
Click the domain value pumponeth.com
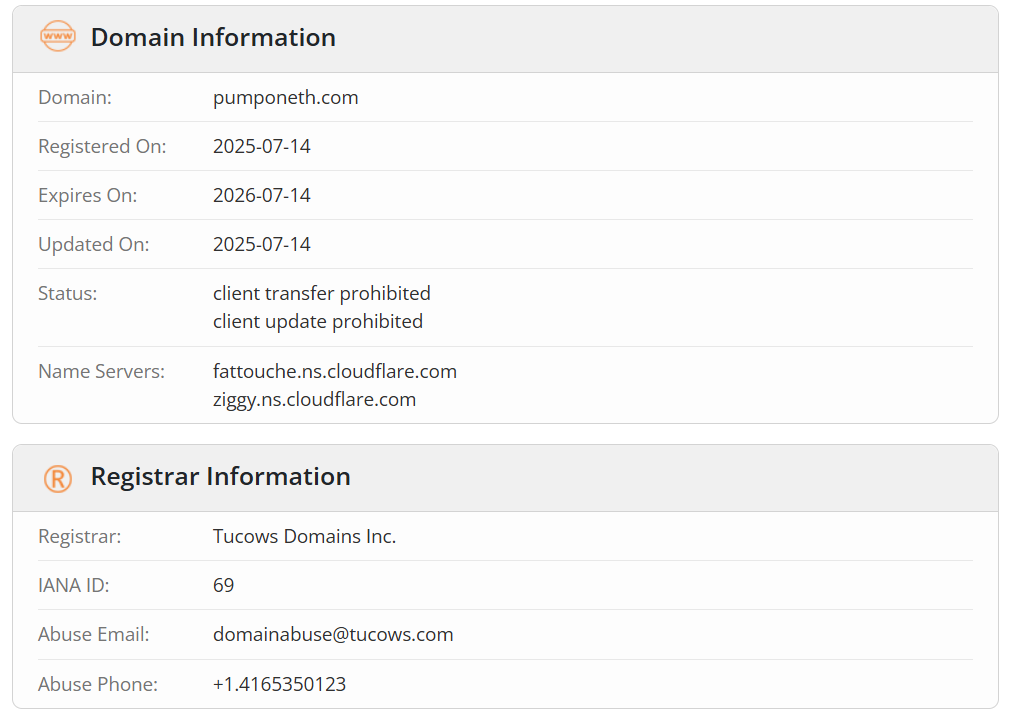tap(285, 97)
